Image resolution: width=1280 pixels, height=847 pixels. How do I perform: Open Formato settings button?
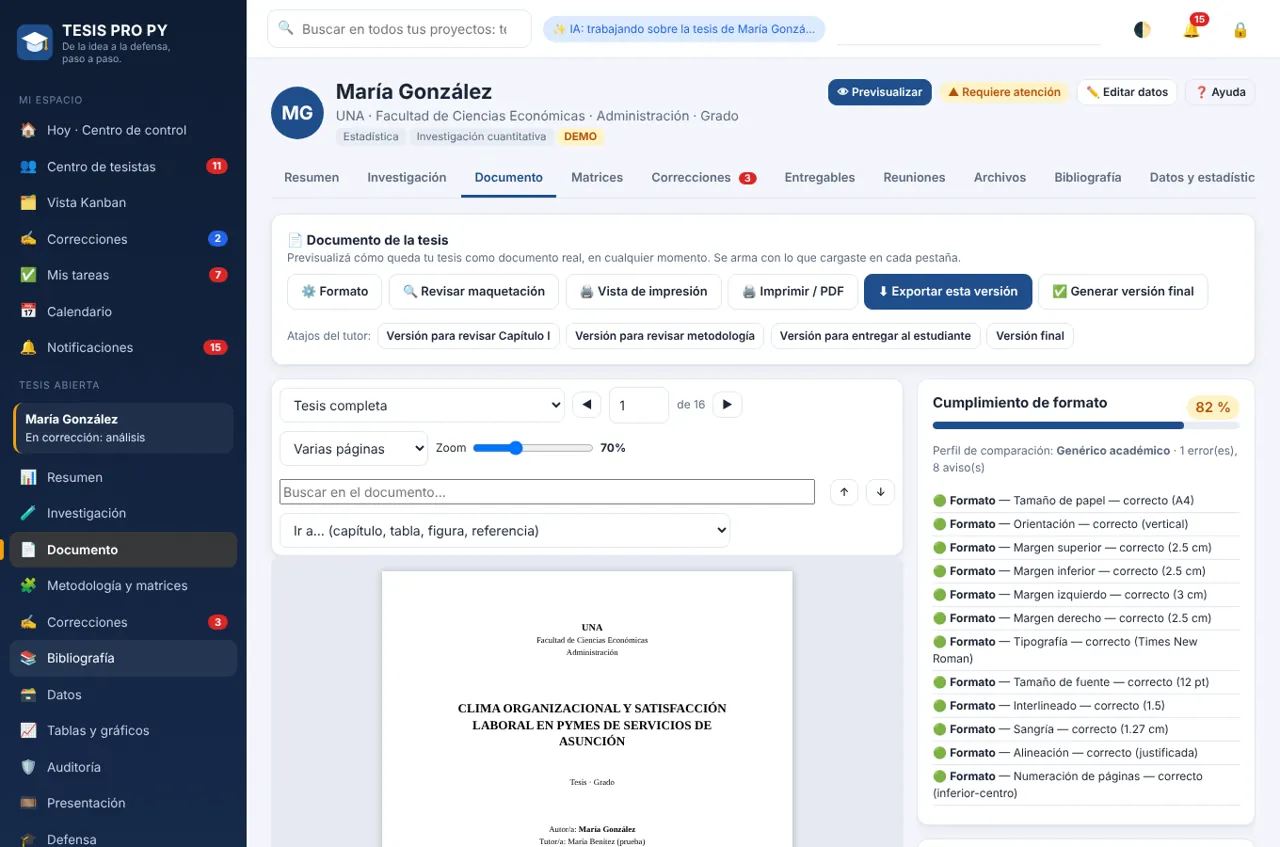(334, 292)
